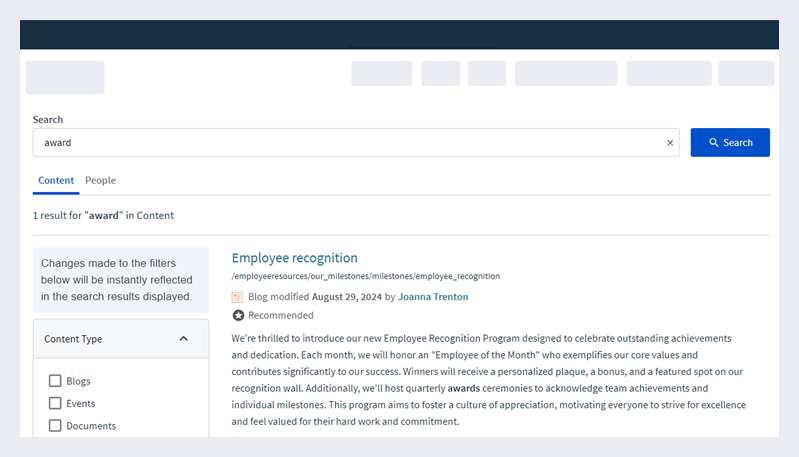Click the 'Recommended' label text
The width and height of the screenshot is (799, 457).
[x=281, y=315]
